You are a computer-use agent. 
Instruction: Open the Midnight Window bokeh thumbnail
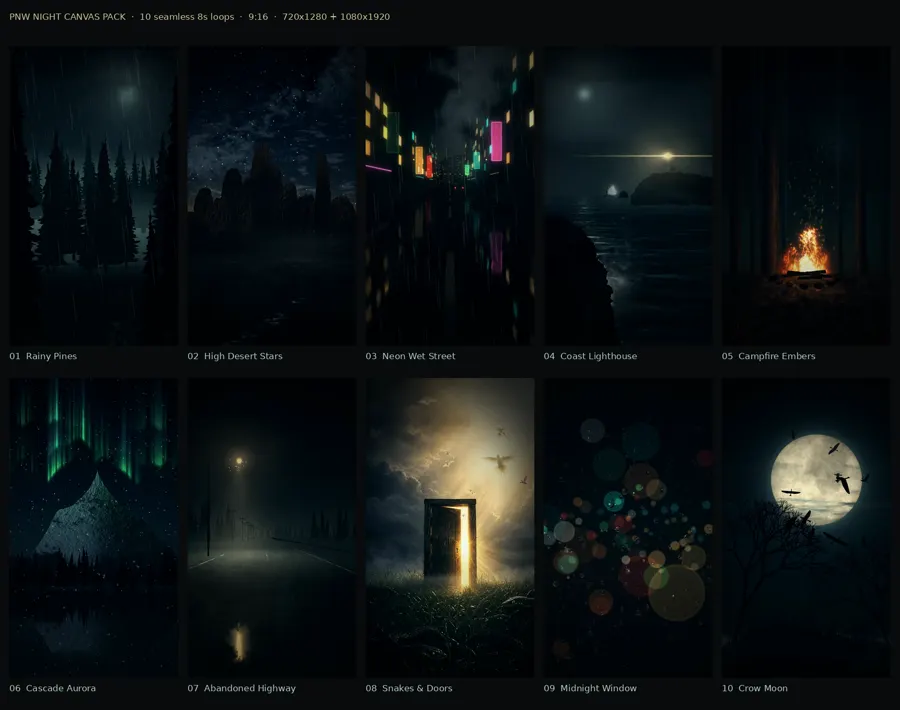click(x=628, y=527)
